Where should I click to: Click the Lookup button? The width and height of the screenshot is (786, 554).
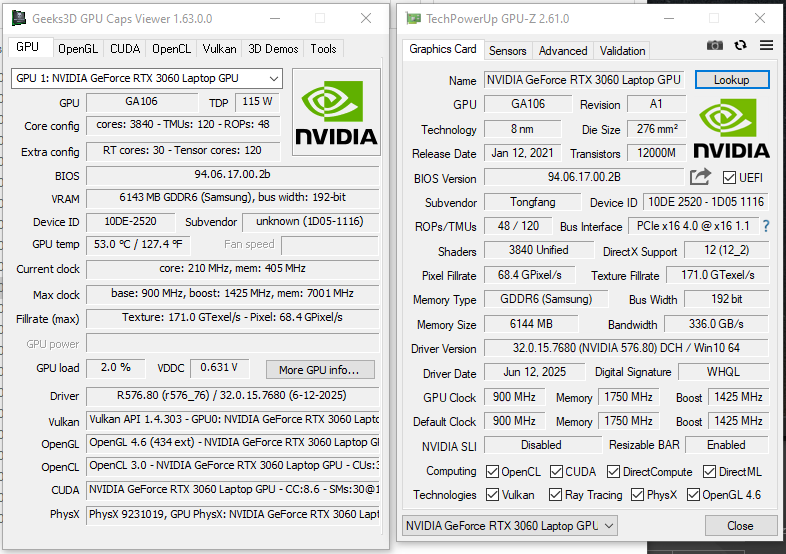coord(732,80)
